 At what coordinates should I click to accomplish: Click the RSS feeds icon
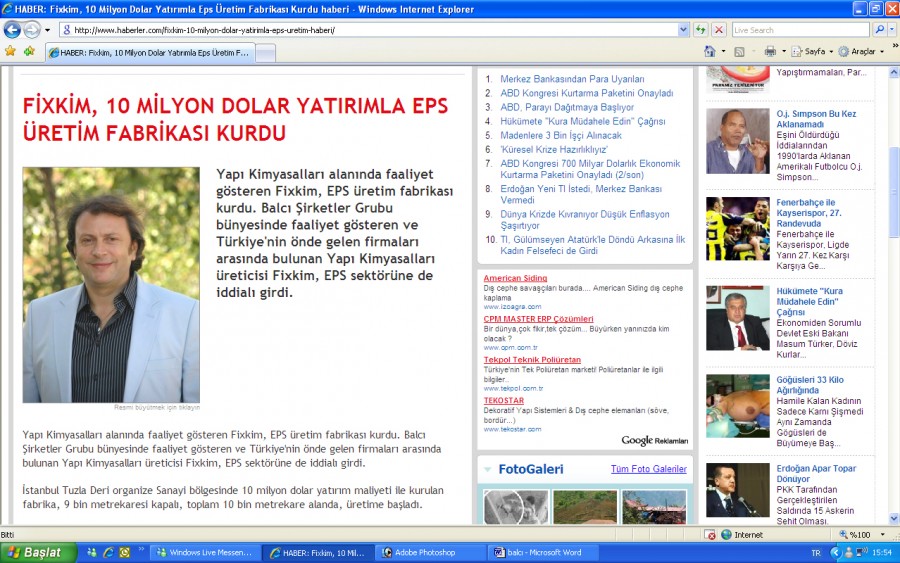[x=739, y=52]
